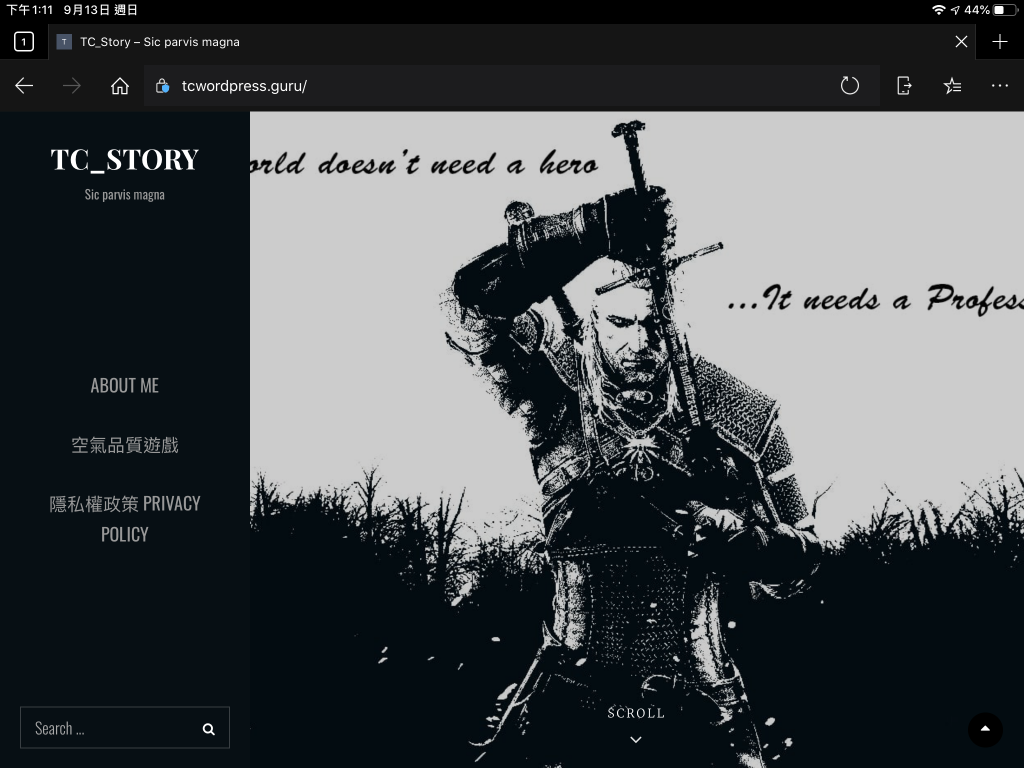The image size is (1024, 768).
Task: Select the tcwordpress.guru address bar
Action: [x=512, y=86]
